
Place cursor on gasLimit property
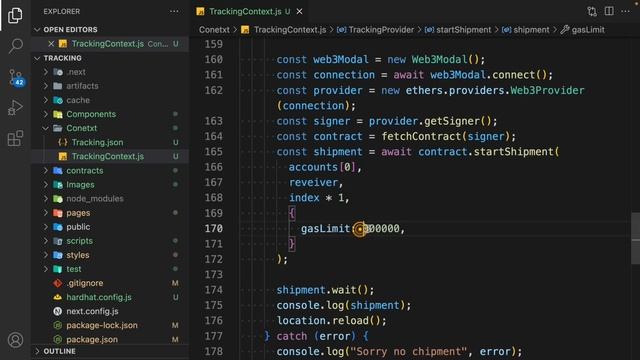326,229
